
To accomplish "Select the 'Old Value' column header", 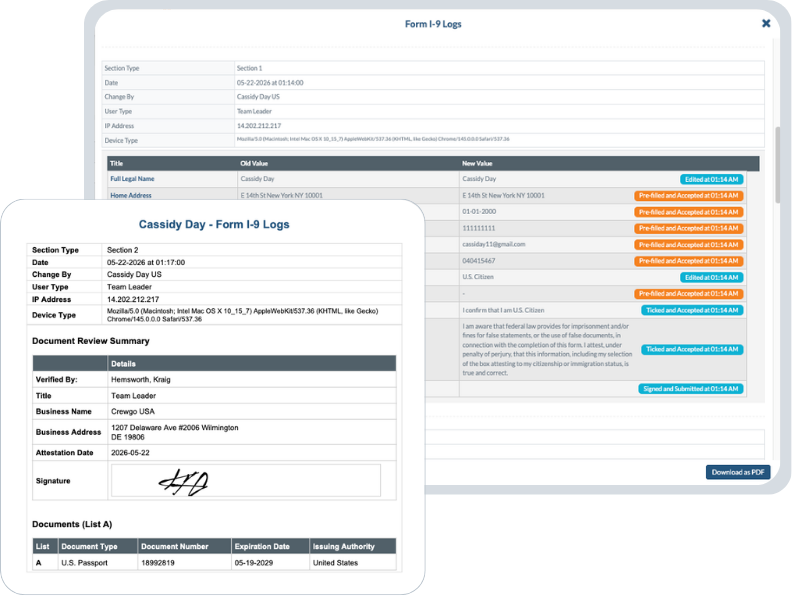I will 254,163.
